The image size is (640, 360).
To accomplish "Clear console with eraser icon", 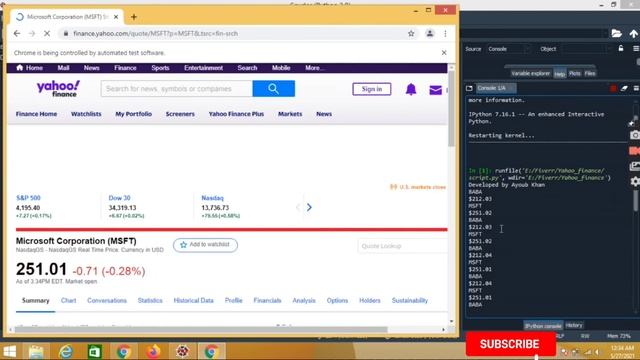I will tap(624, 88).
